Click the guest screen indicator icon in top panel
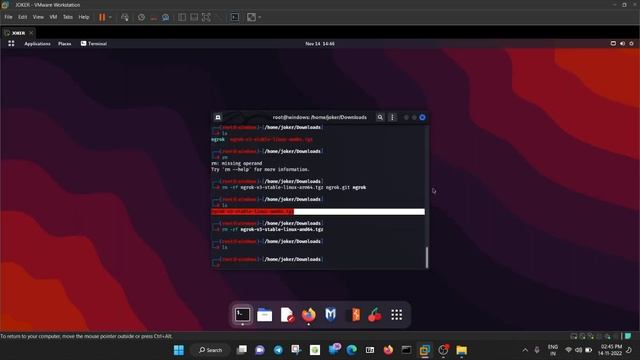 pos(613,44)
